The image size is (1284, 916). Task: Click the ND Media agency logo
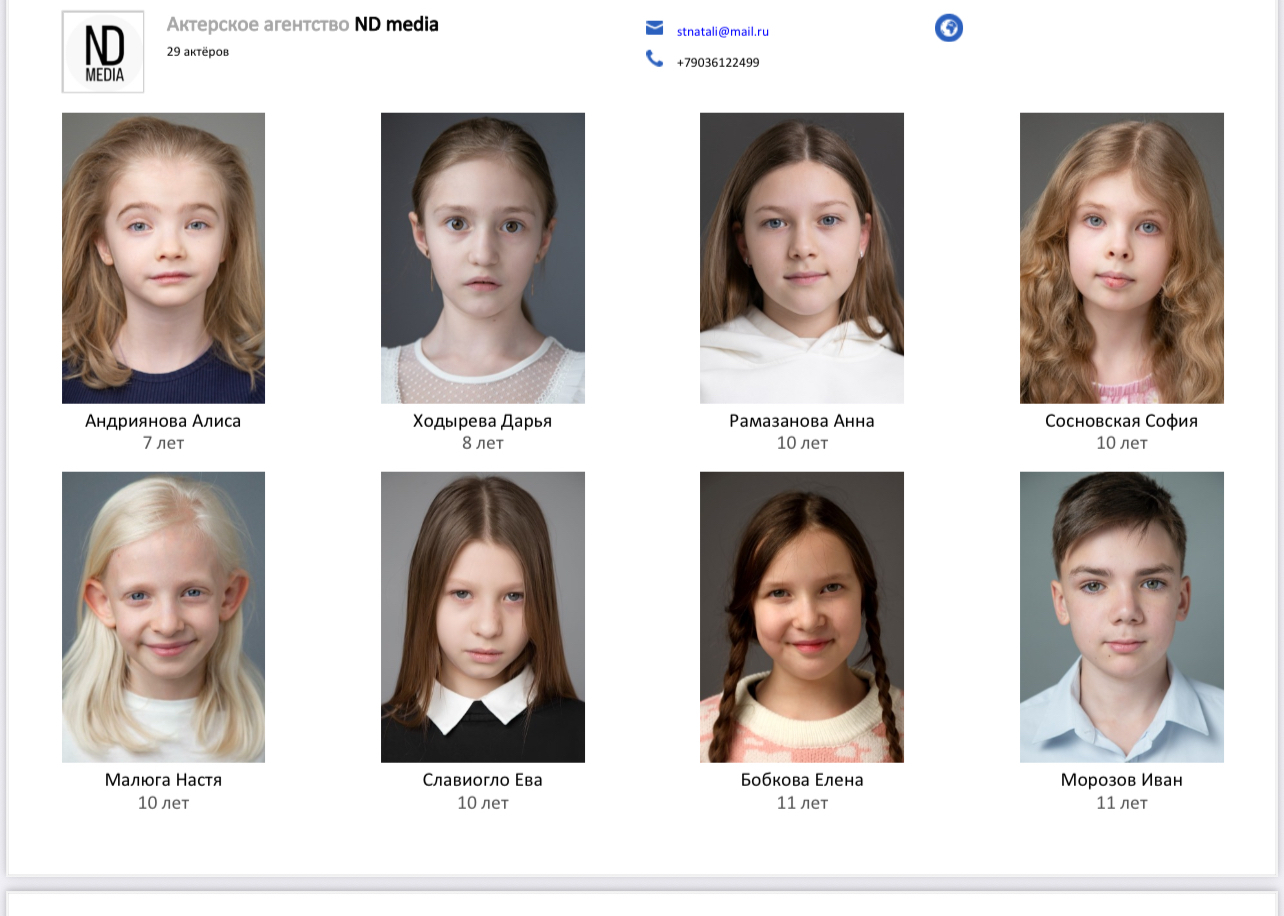pos(103,52)
